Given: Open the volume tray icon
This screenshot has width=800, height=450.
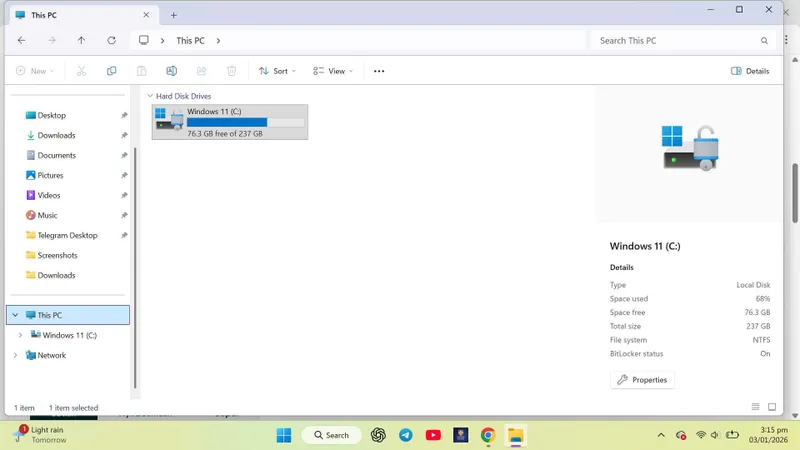Looking at the screenshot, I should click(715, 435).
